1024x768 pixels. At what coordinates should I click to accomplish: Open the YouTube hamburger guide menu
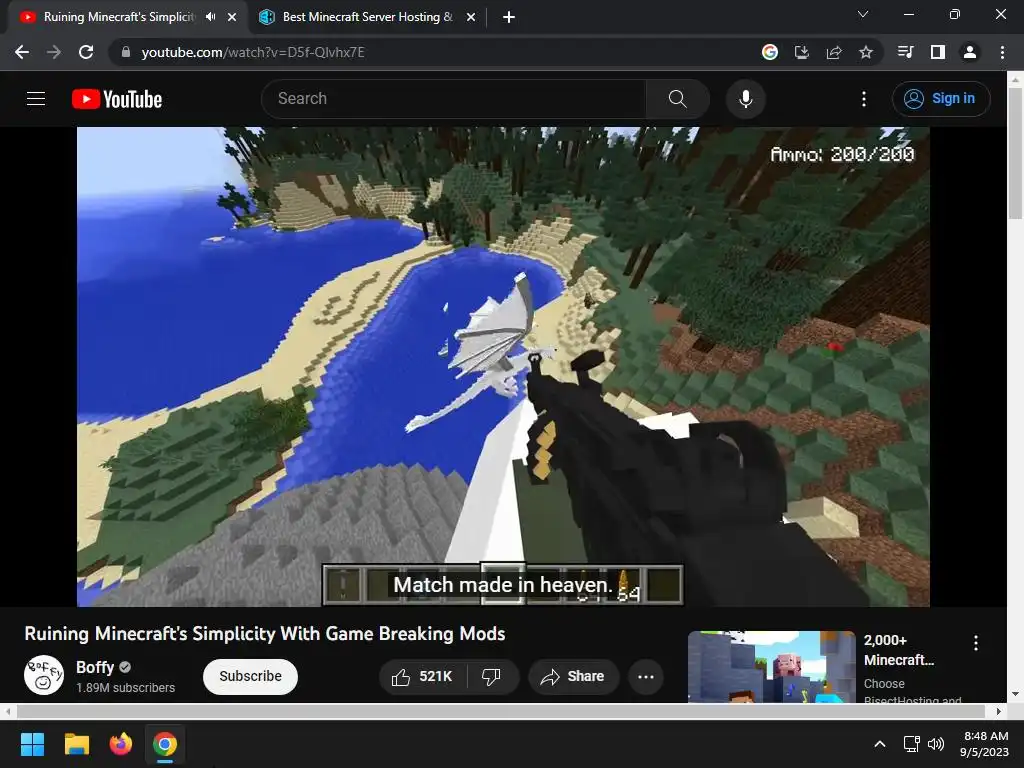click(36, 99)
